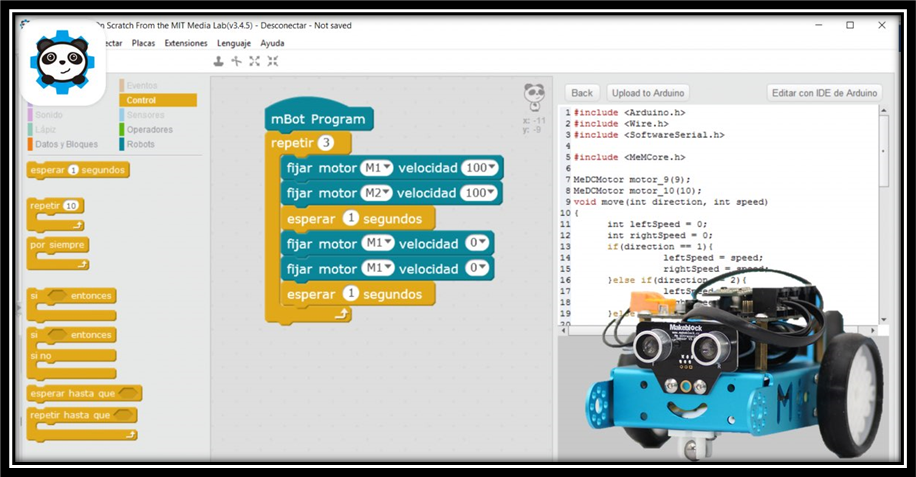This screenshot has width=916, height=477.
Task: Select the Datos y Bloques category
Action: [65, 144]
